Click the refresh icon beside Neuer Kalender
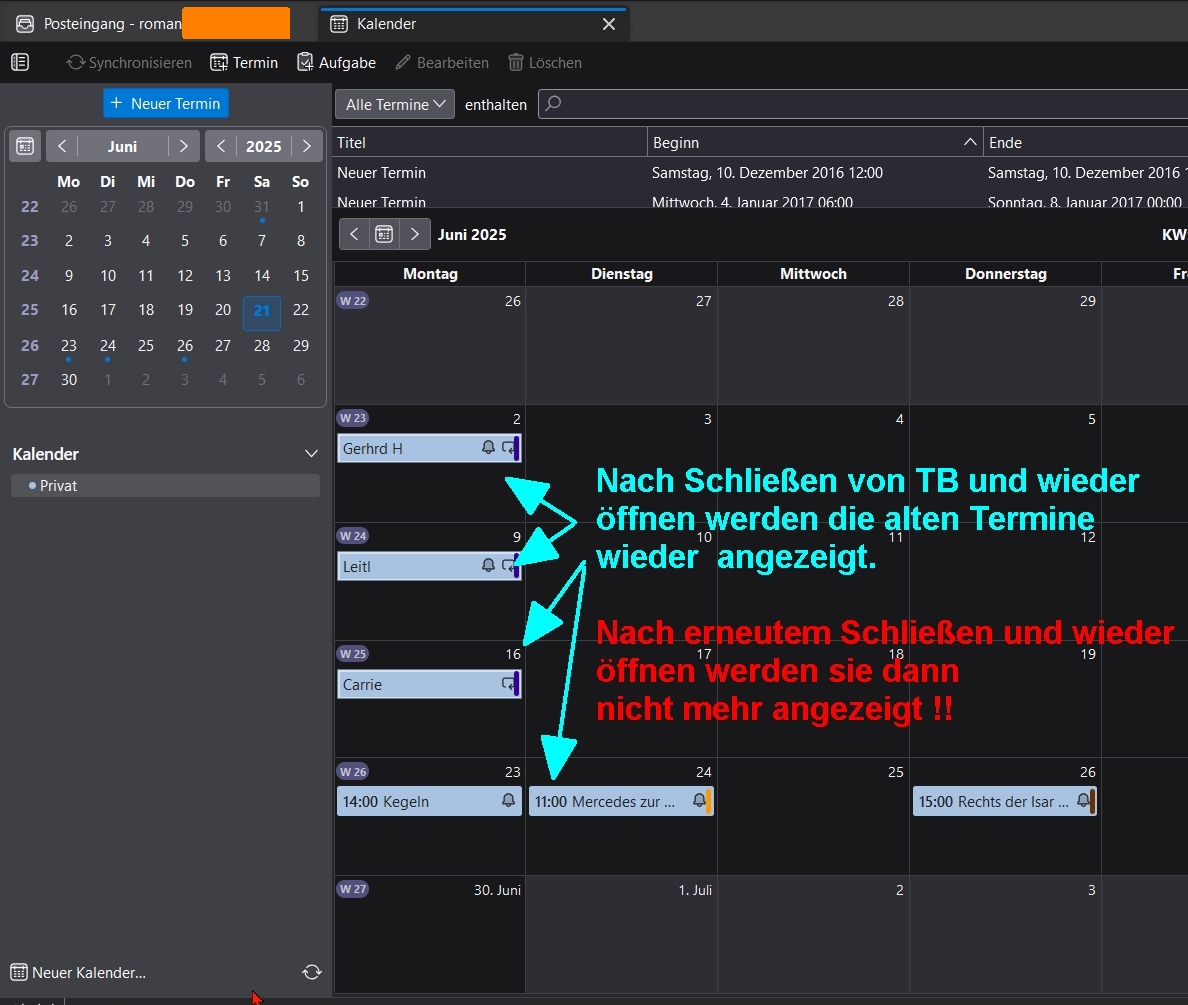Image resolution: width=1188 pixels, height=1005 pixels. (x=312, y=972)
